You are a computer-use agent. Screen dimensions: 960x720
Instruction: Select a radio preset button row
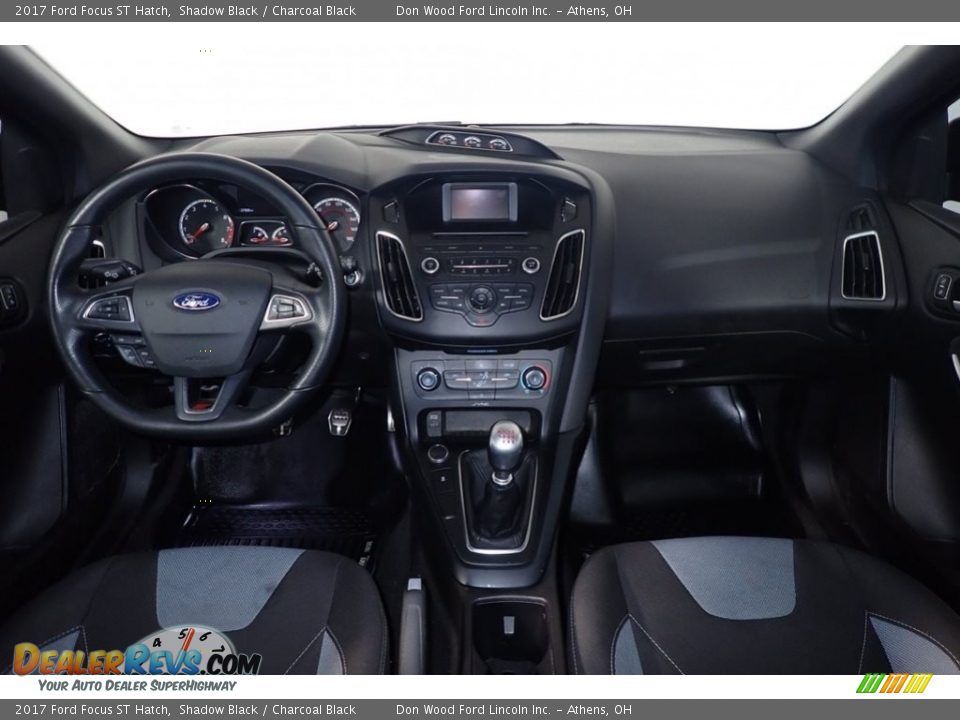479,263
